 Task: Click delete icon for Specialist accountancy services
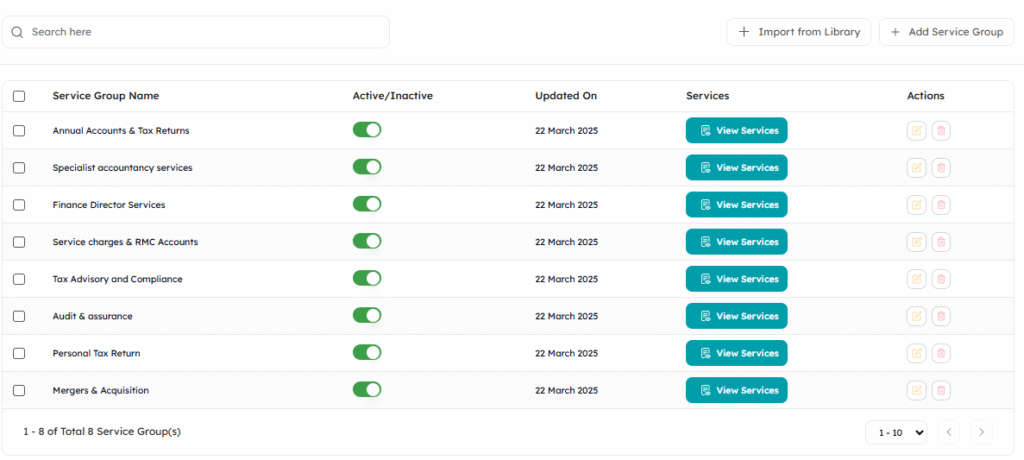(941, 168)
